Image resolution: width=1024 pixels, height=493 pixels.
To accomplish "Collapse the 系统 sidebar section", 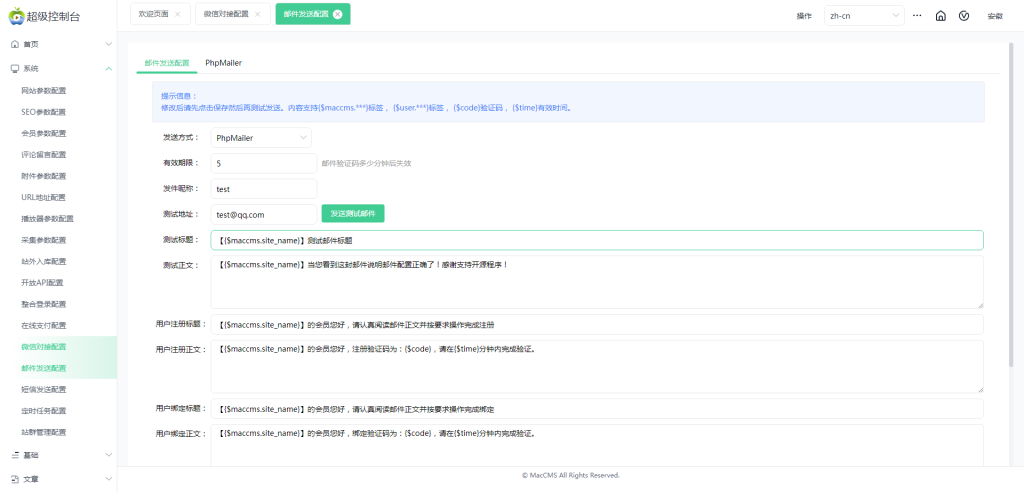I will click(108, 69).
